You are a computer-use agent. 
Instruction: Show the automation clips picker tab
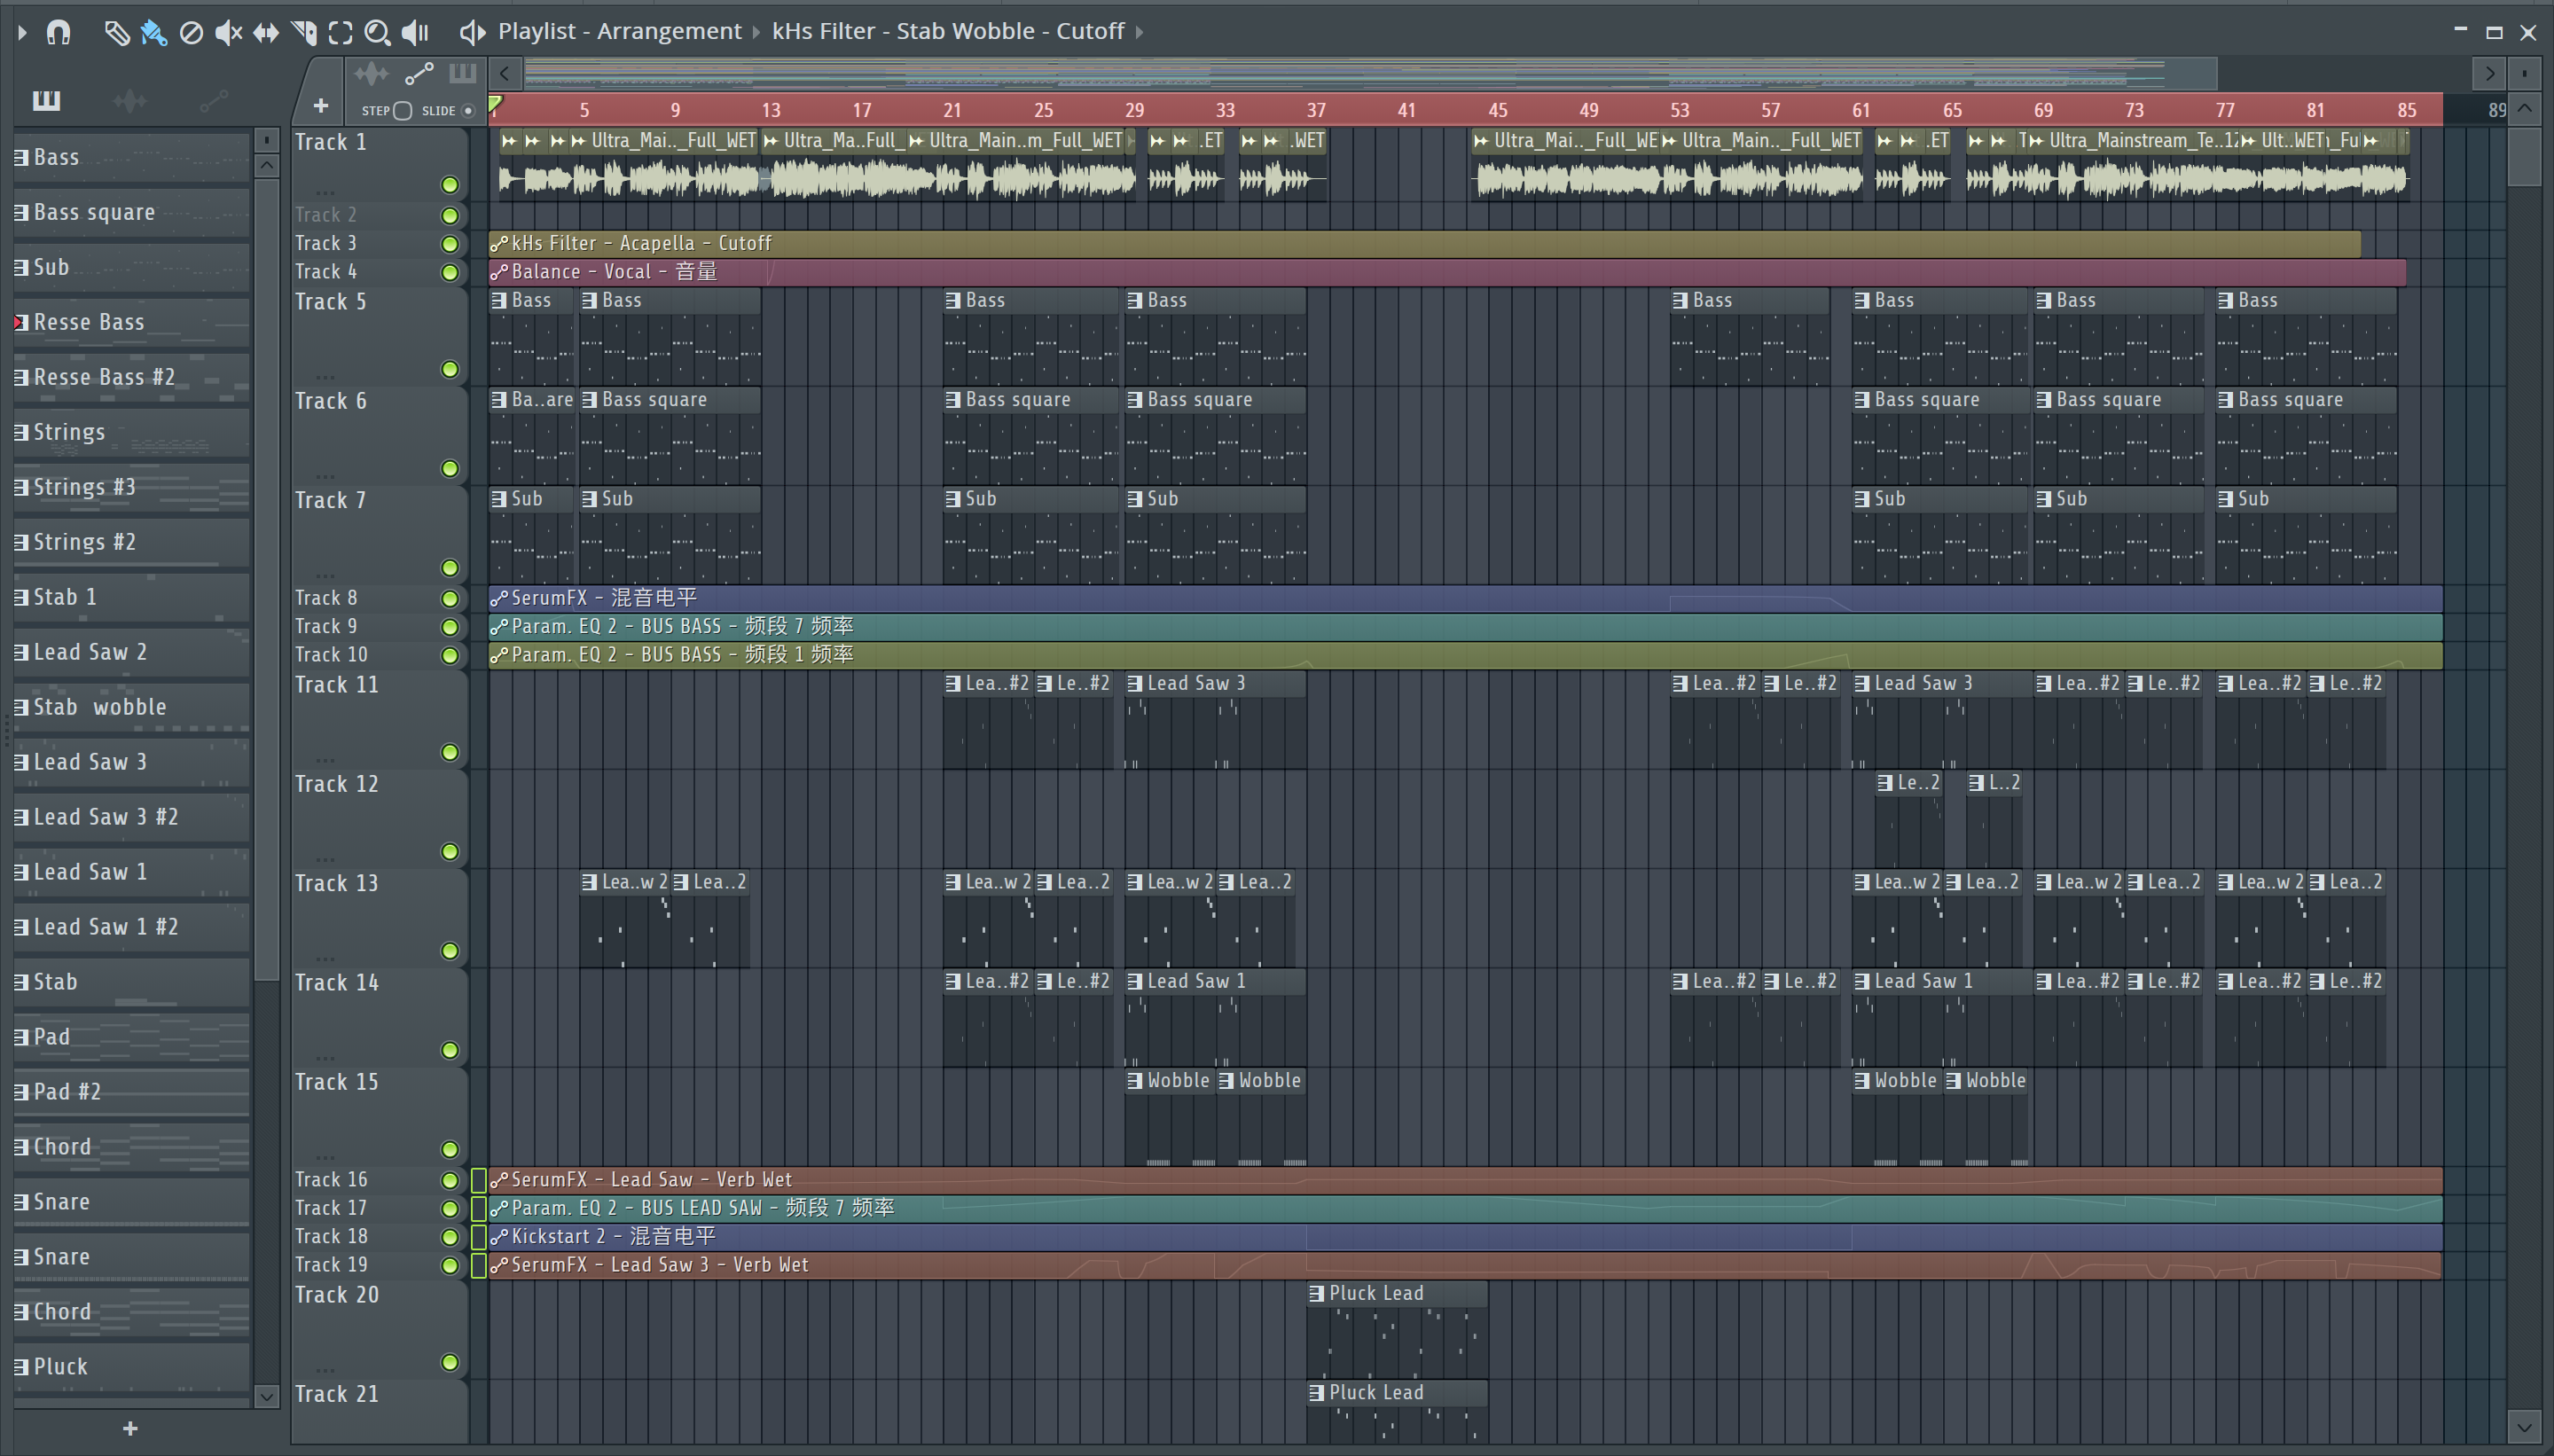[213, 101]
